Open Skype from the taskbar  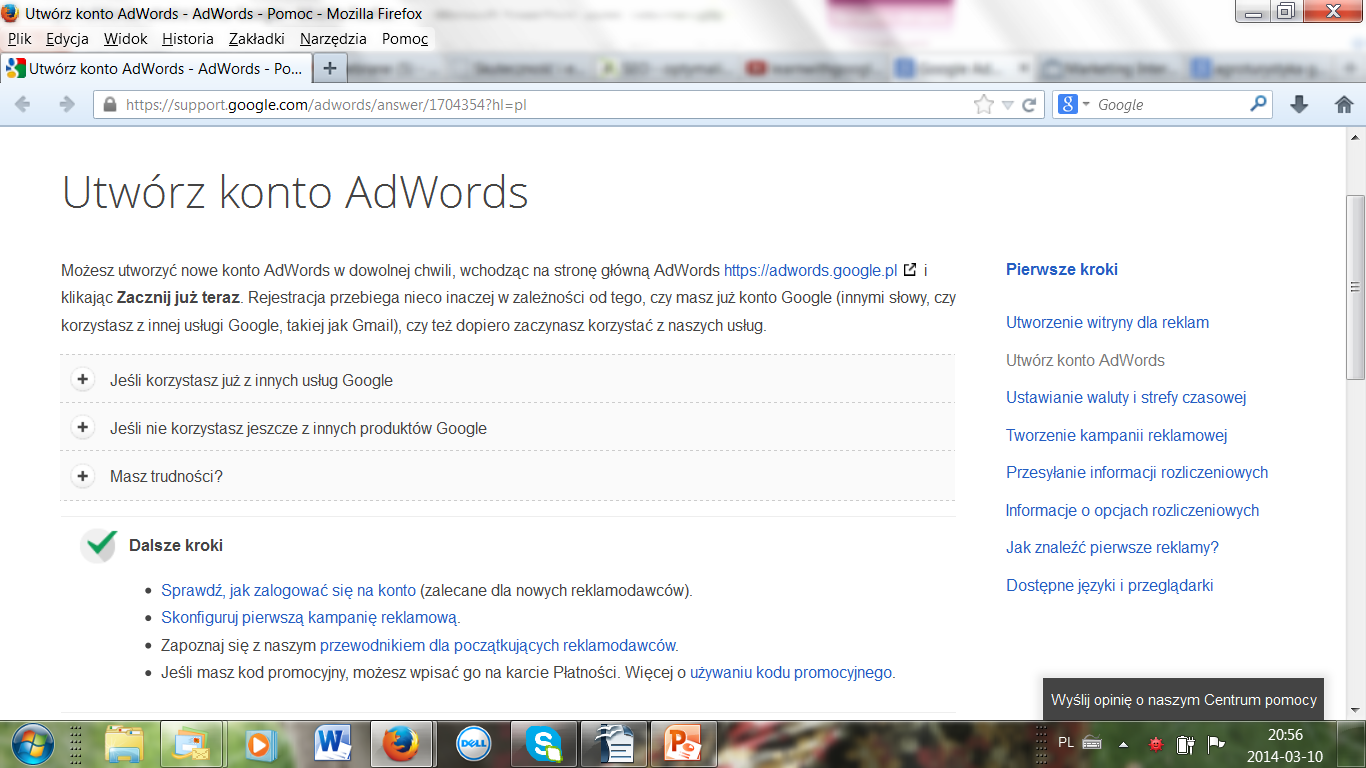(544, 743)
